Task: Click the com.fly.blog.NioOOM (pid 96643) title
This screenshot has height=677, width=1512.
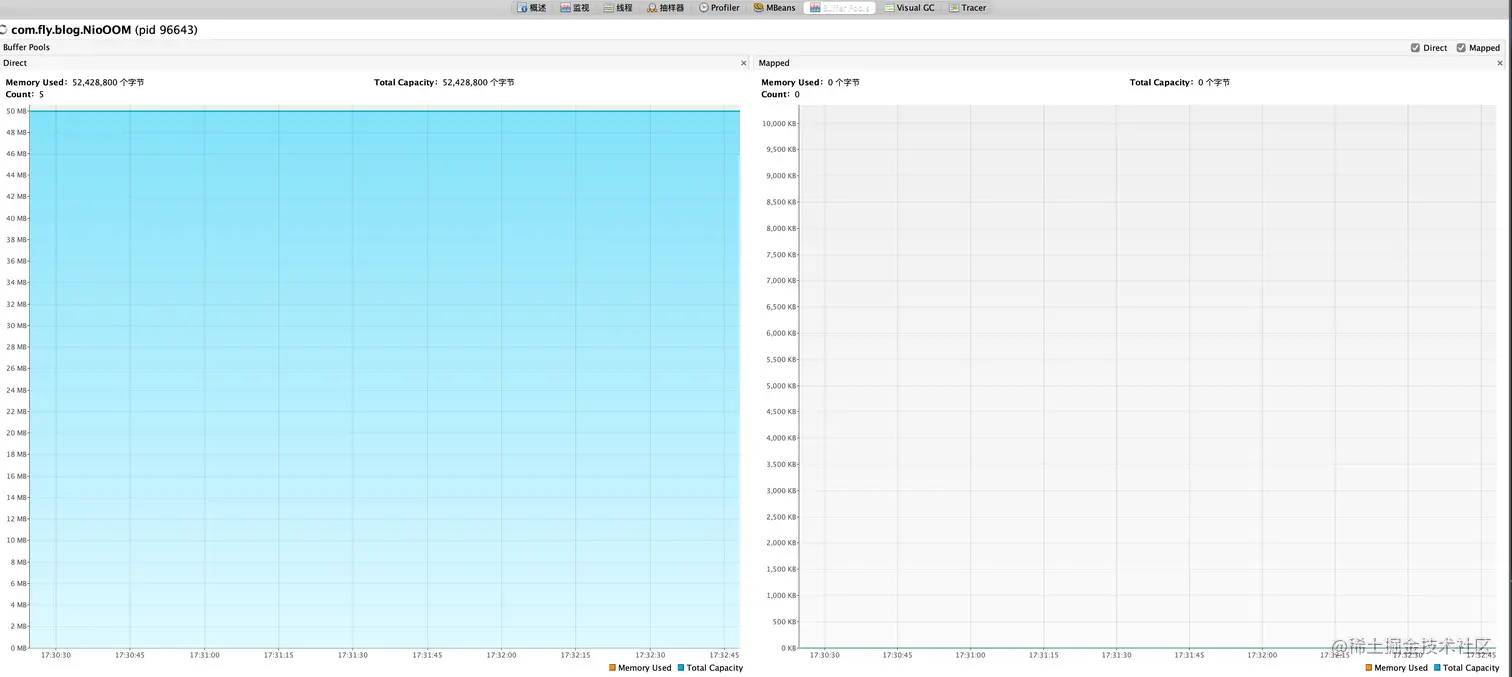Action: (x=104, y=30)
